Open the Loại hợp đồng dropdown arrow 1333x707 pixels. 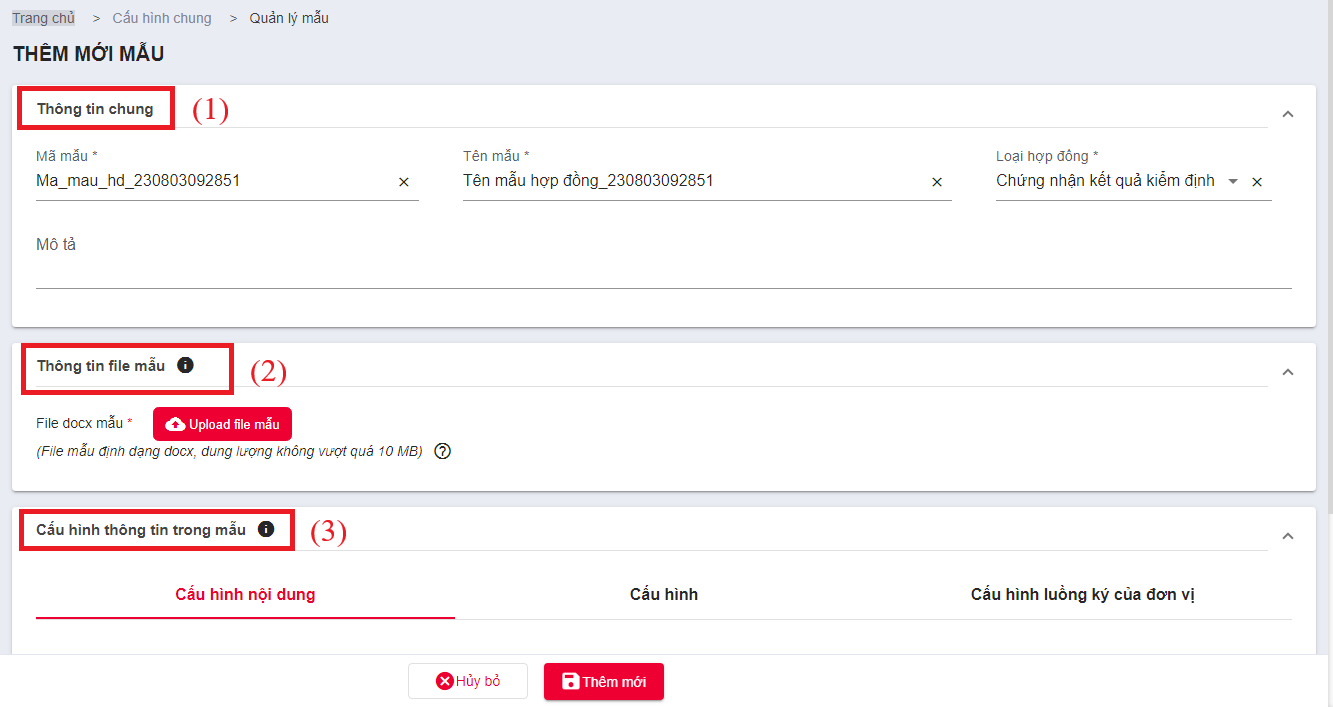click(1233, 182)
